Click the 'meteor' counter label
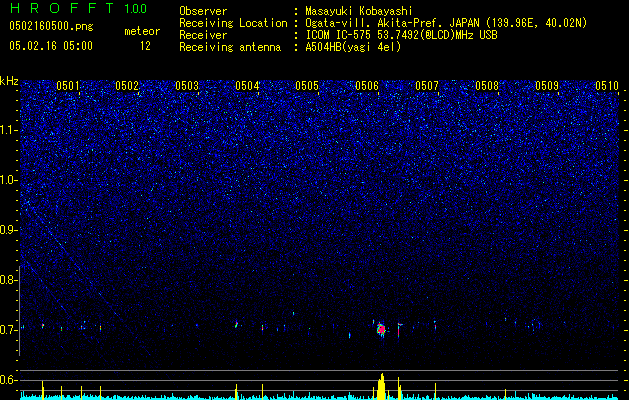This screenshot has height=400, width=629. pos(142,31)
